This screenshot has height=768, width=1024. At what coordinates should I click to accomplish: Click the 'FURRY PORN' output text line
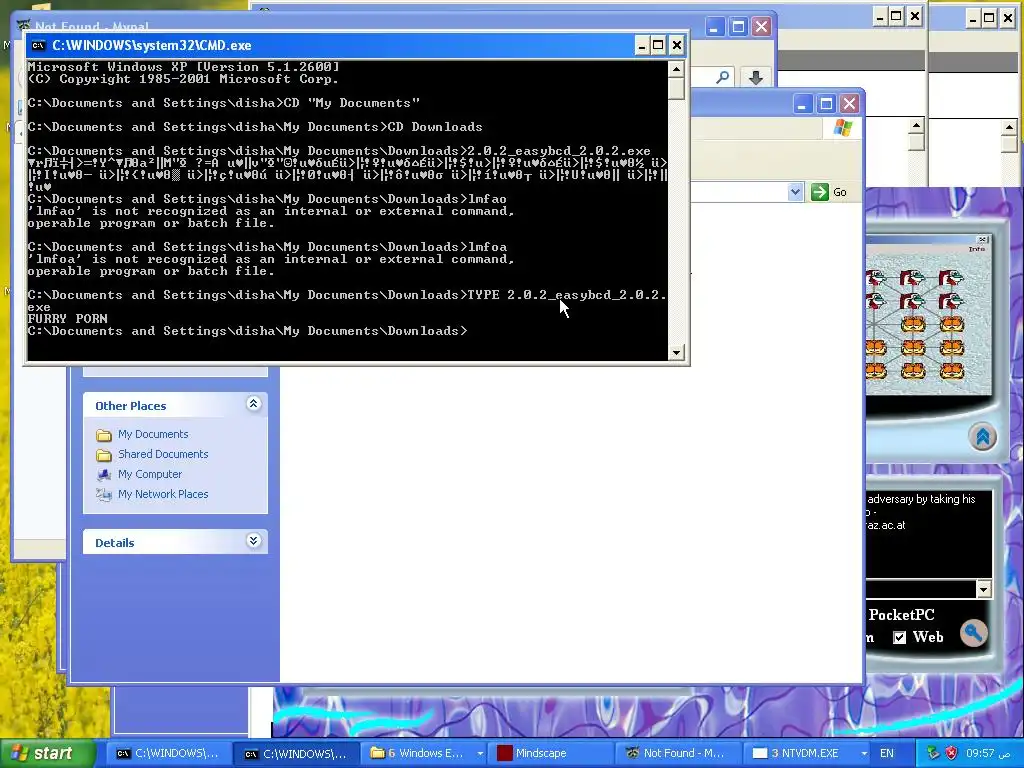(x=67, y=319)
